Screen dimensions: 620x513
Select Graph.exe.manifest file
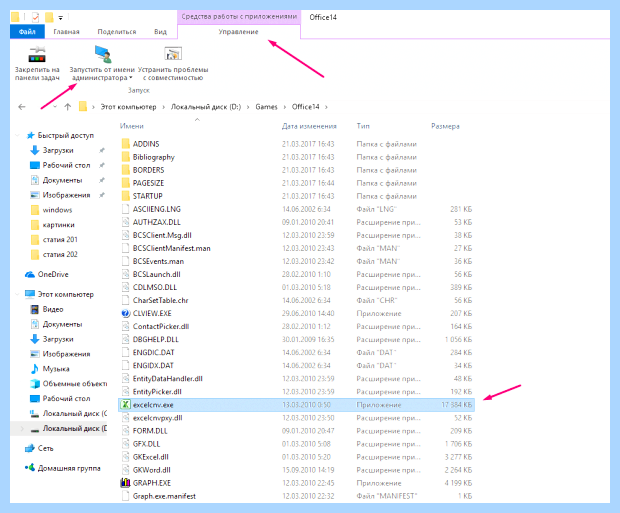(164, 496)
